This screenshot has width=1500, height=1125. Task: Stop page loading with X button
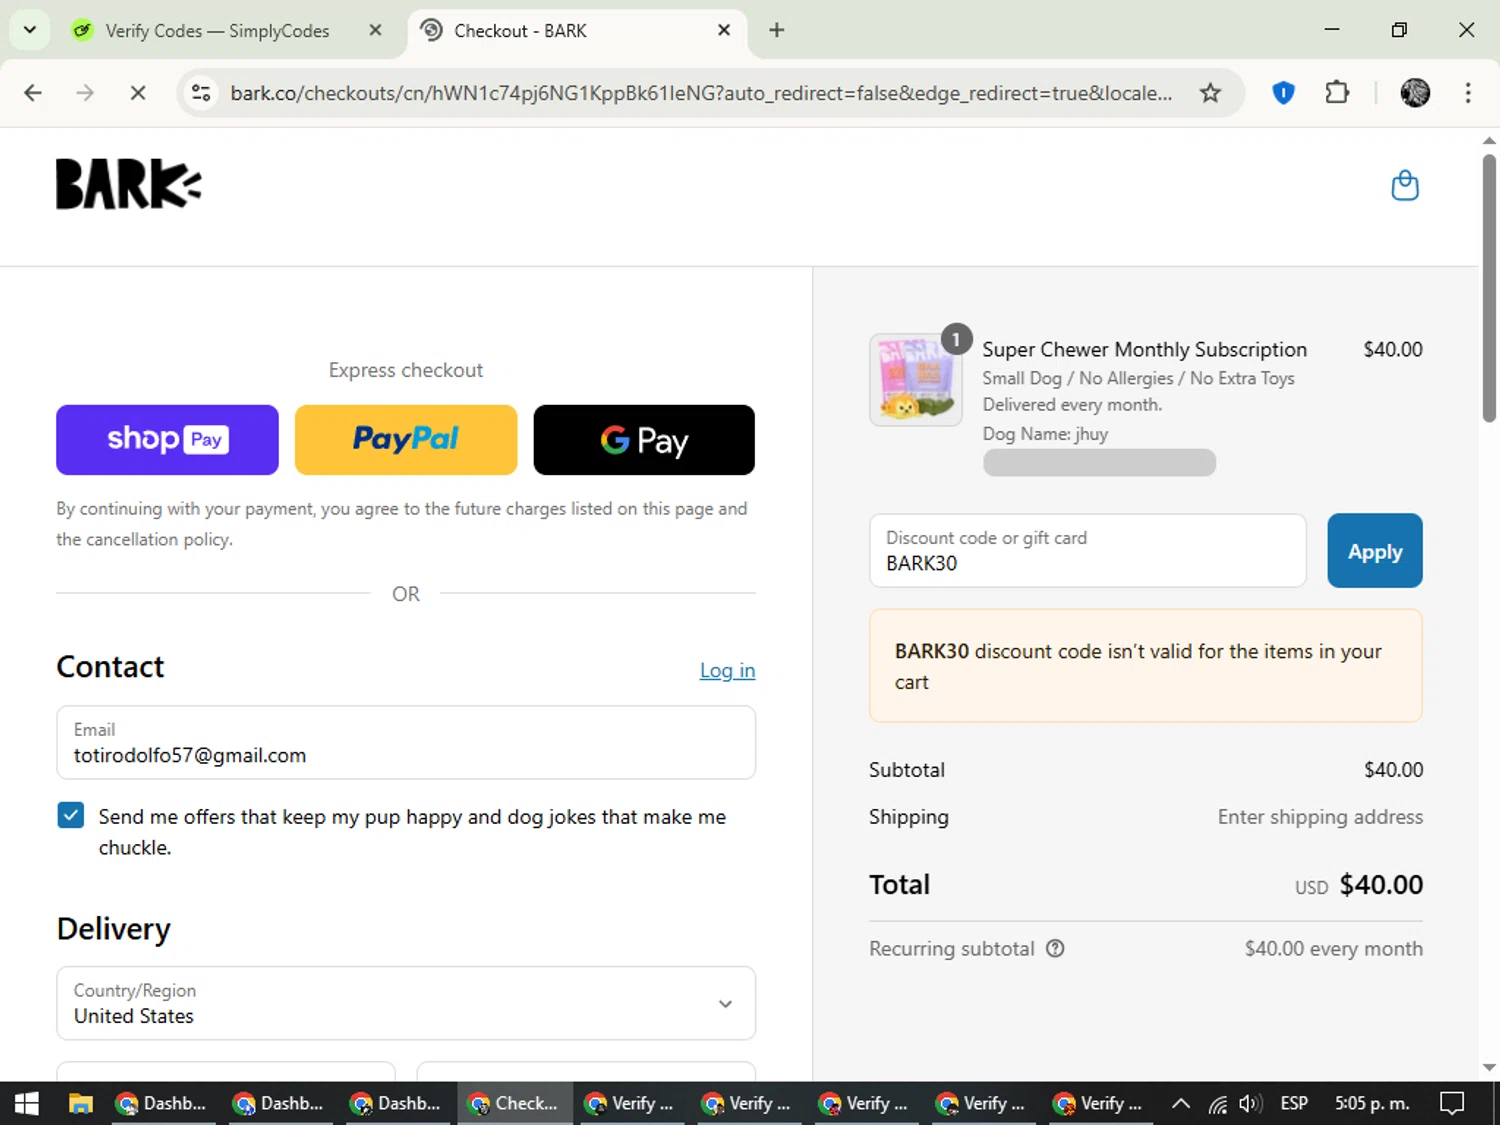(x=138, y=93)
